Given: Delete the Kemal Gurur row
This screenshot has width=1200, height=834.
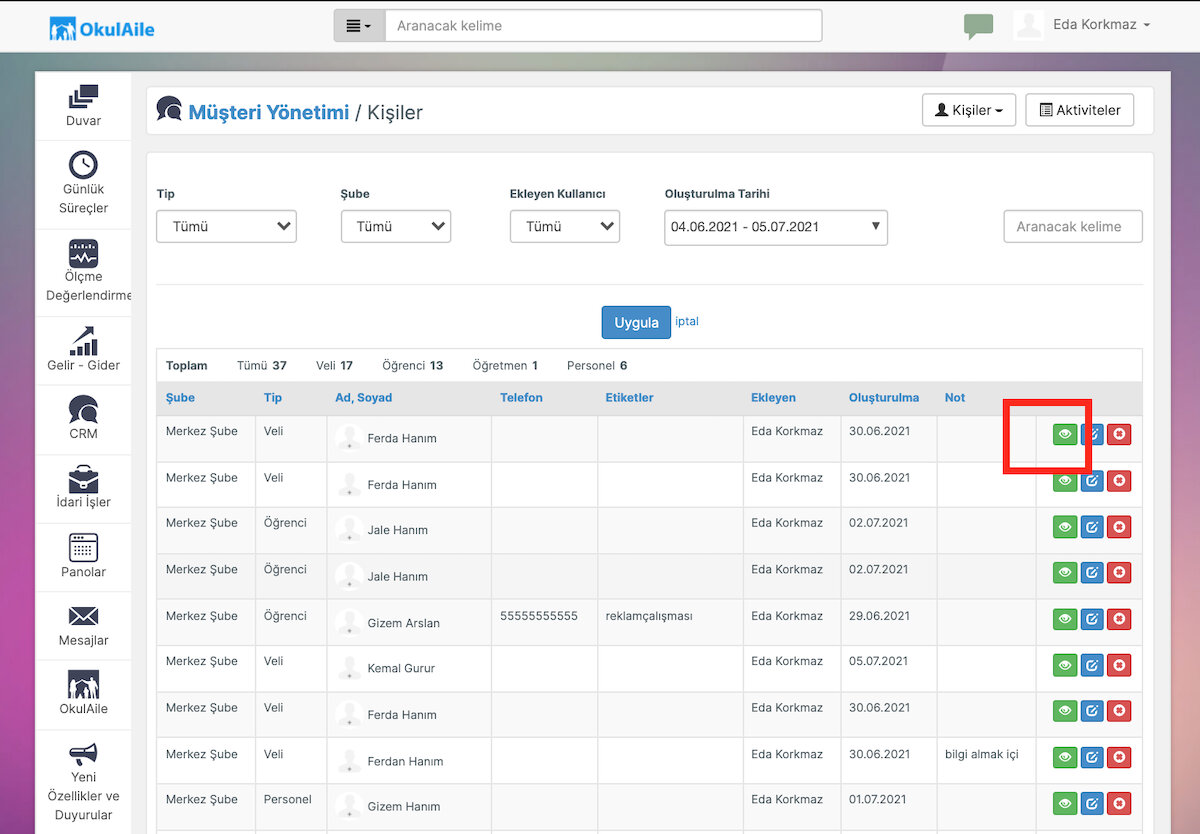Looking at the screenshot, I should point(1119,665).
